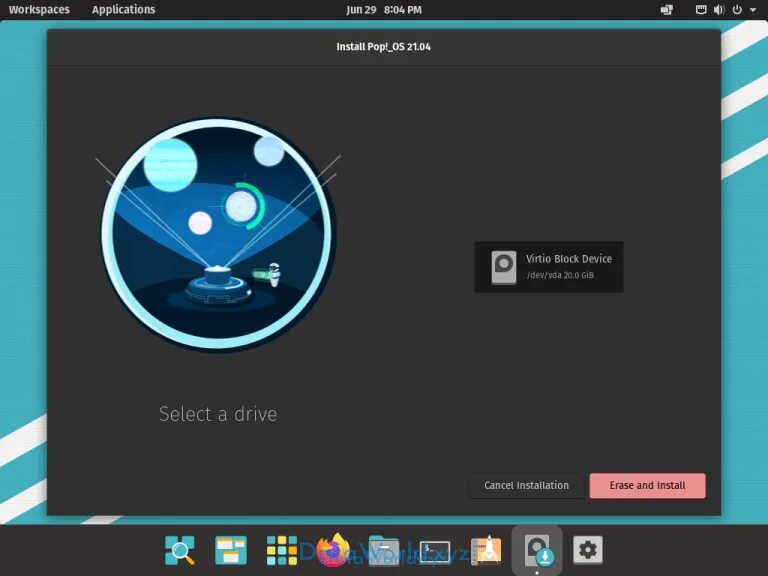
Task: Click the volume speaker icon
Action: pos(719,10)
